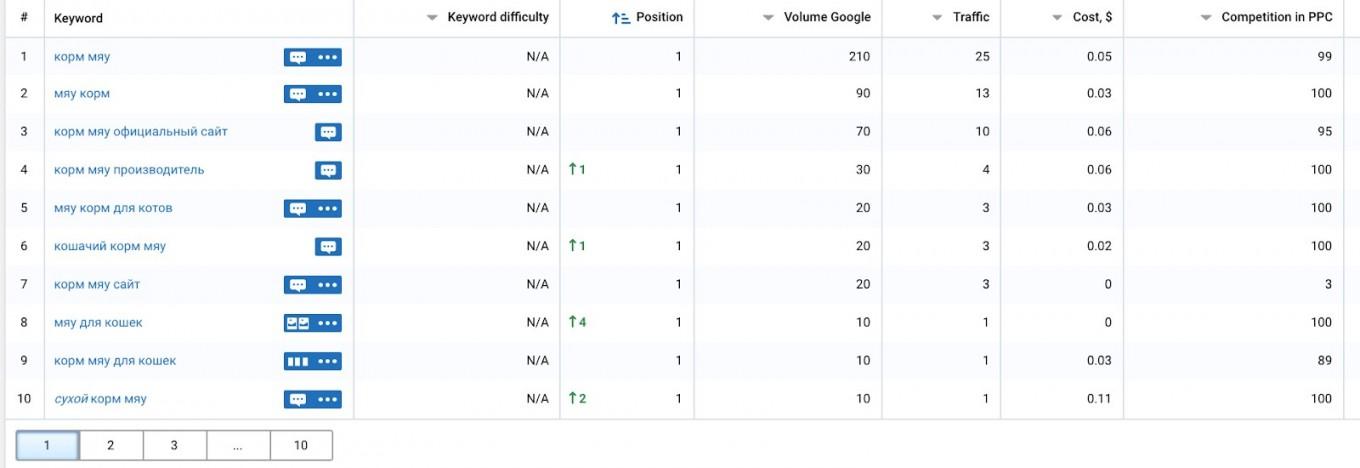This screenshot has width=1360, height=468.
Task: Click SERP icon for кошачий корм мяу
Action: tap(328, 246)
